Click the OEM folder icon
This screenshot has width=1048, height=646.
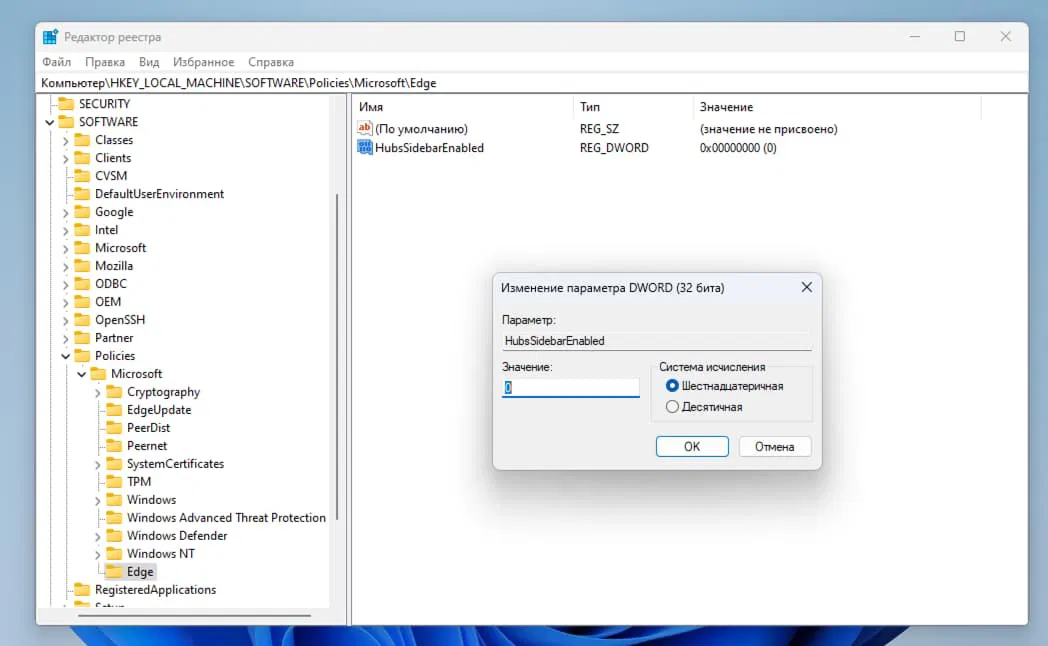coord(82,302)
